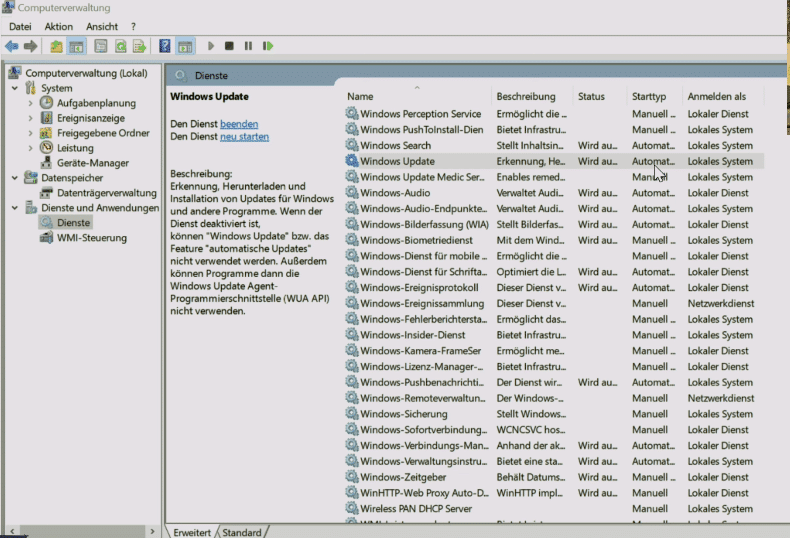Image resolution: width=790 pixels, height=538 pixels.
Task: Switch to the Erweitert tab
Action: (192, 532)
